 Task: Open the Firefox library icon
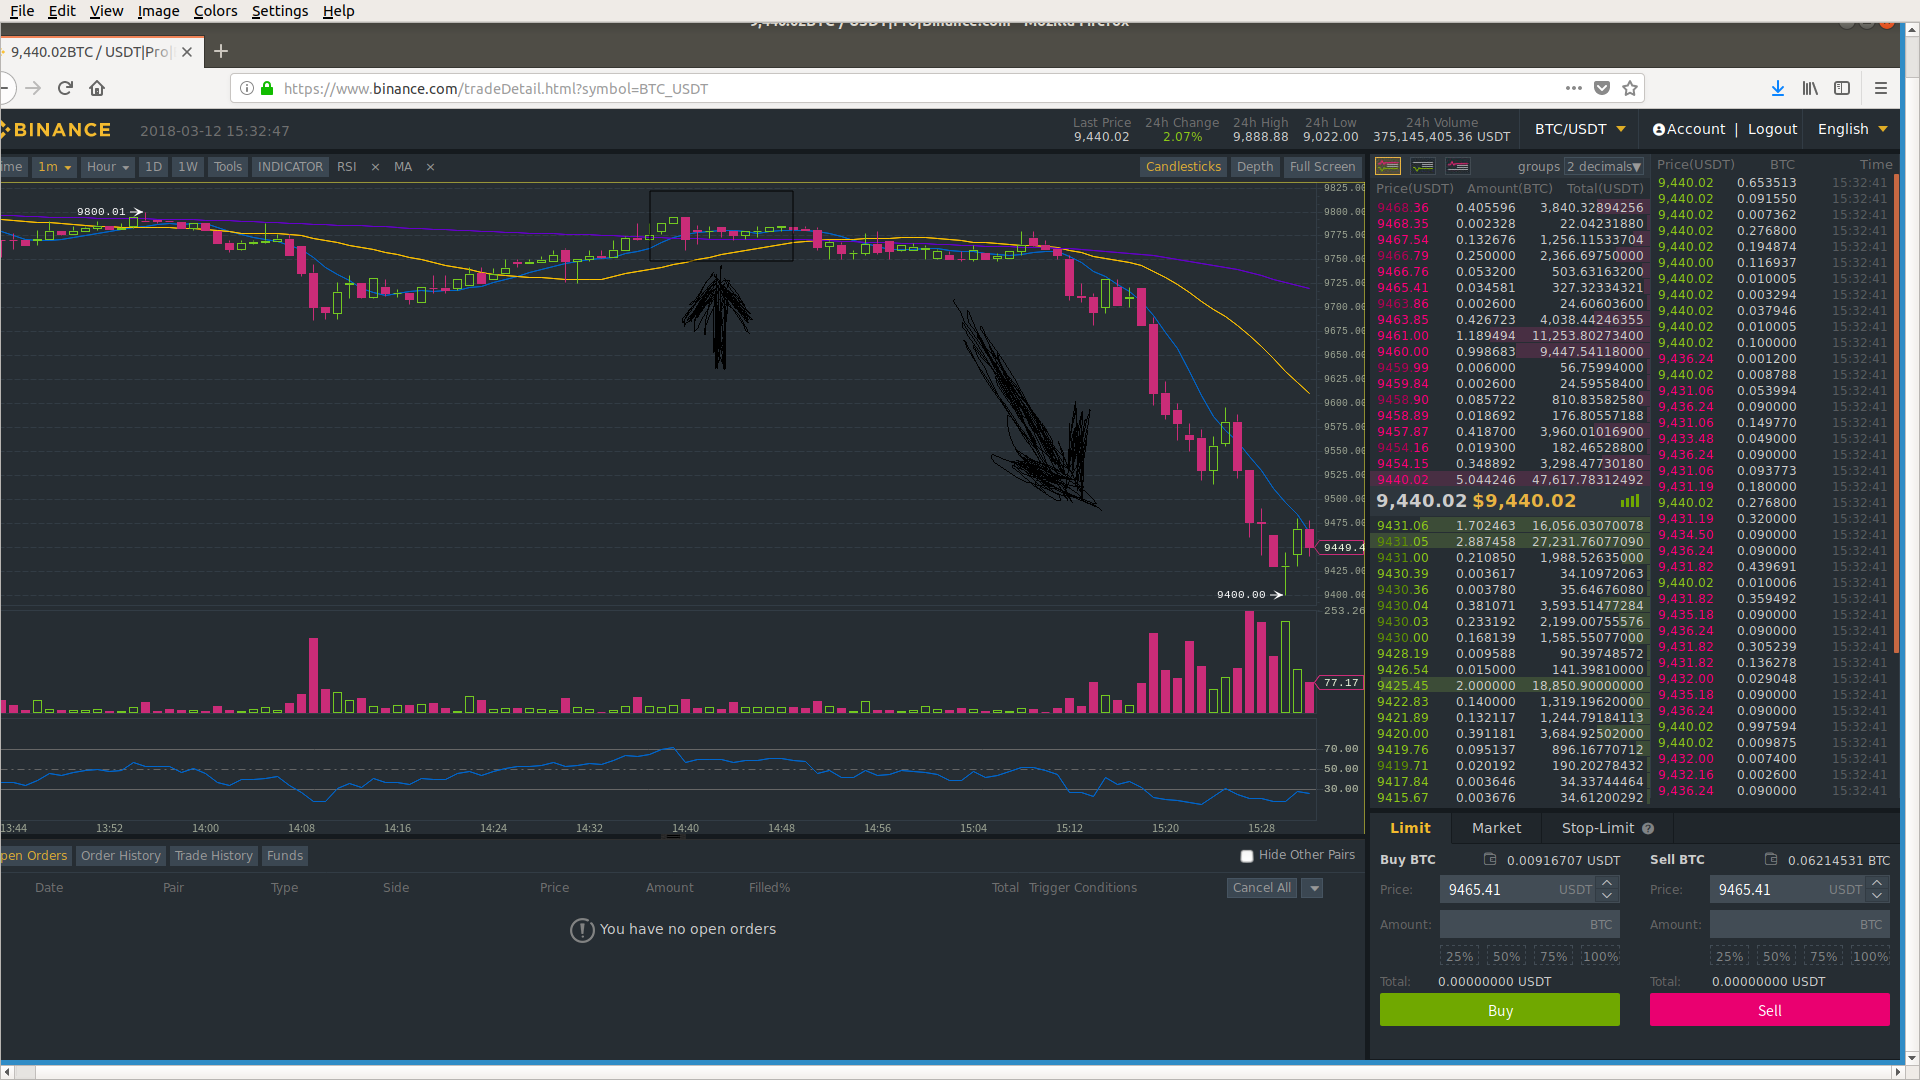(x=1810, y=88)
